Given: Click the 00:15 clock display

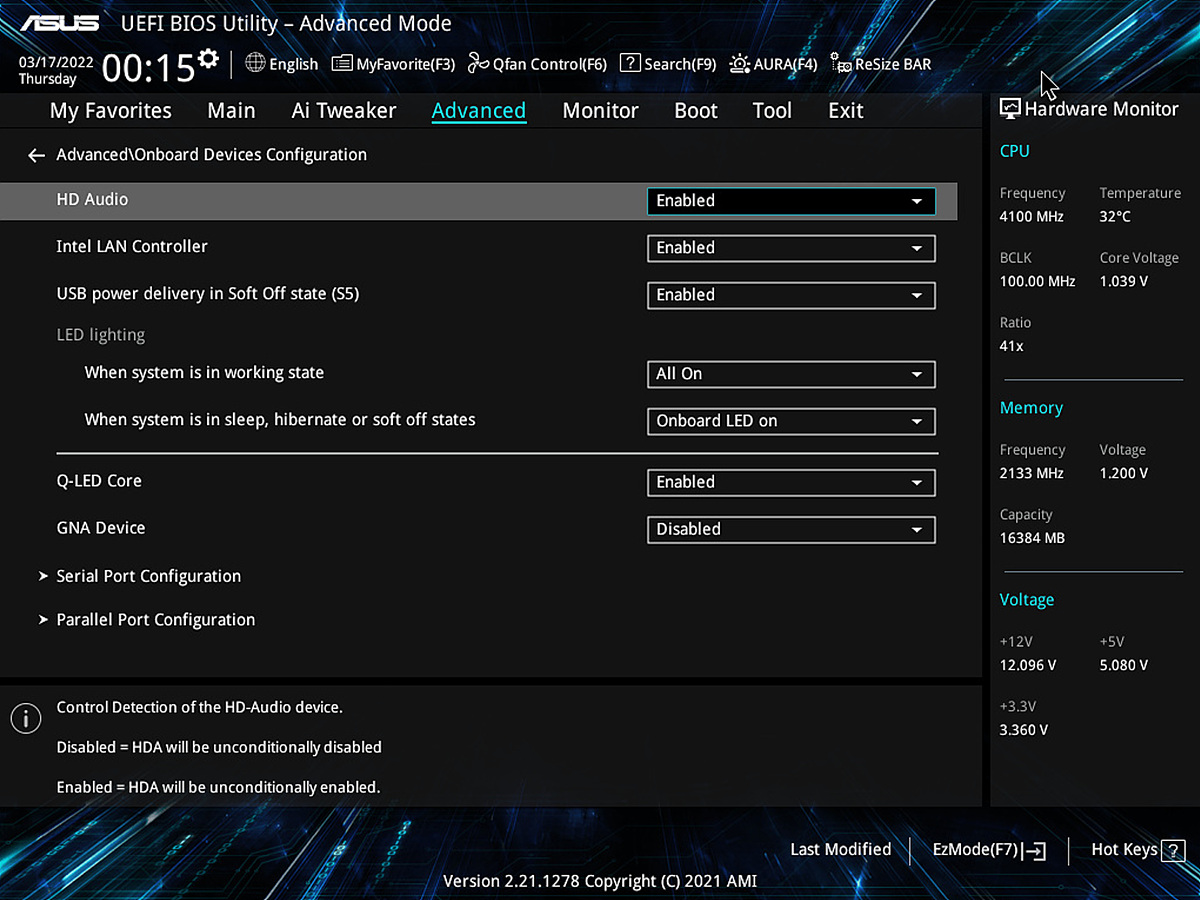Looking at the screenshot, I should [148, 68].
